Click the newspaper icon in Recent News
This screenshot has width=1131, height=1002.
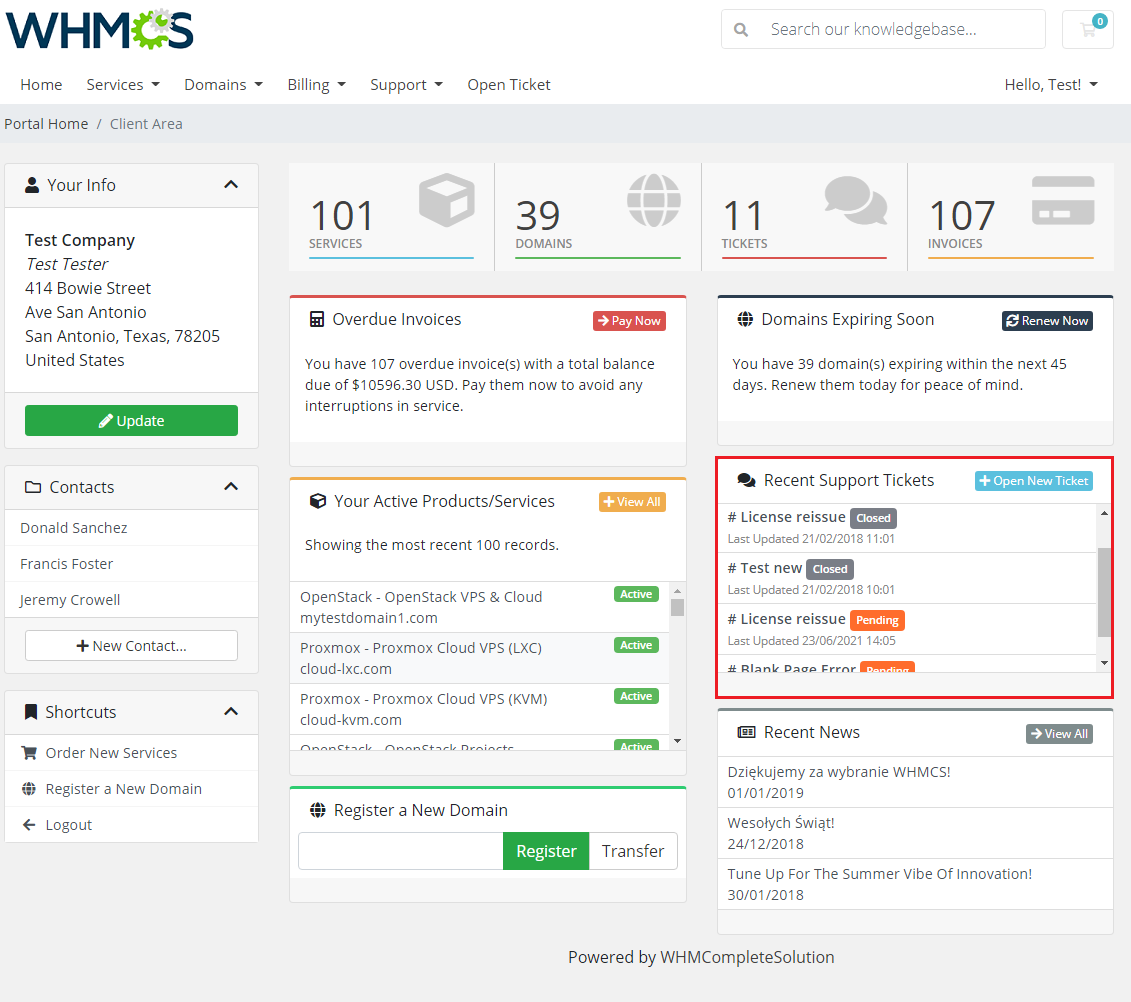coord(747,732)
